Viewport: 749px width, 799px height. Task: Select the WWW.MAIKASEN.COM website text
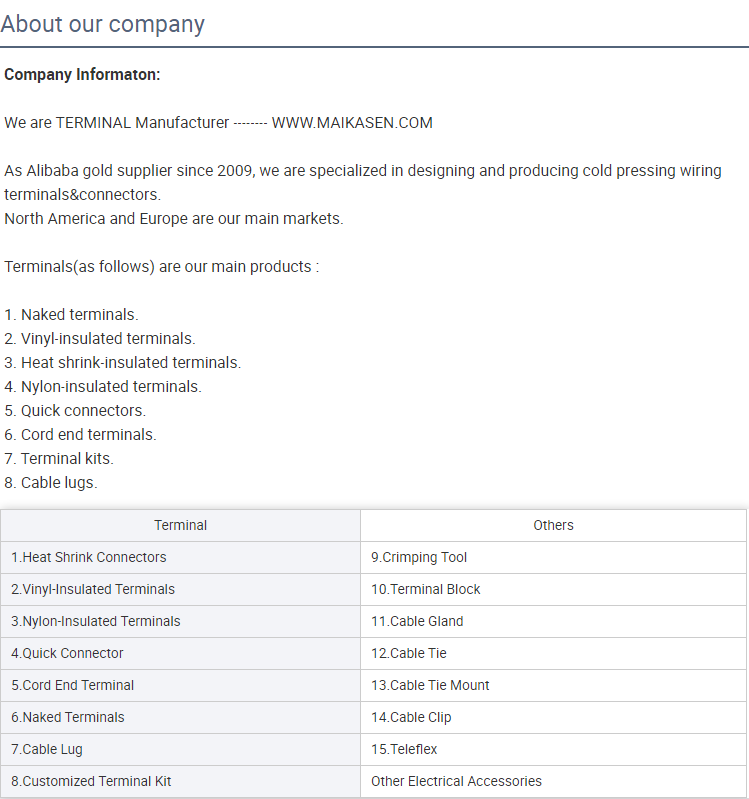point(352,123)
